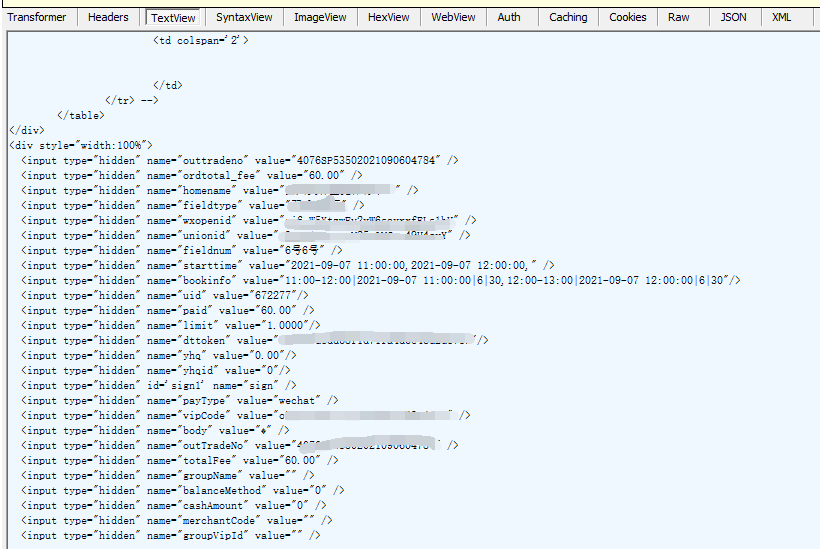Click the merchantCode input line
The height and width of the screenshot is (549, 820).
point(177,521)
